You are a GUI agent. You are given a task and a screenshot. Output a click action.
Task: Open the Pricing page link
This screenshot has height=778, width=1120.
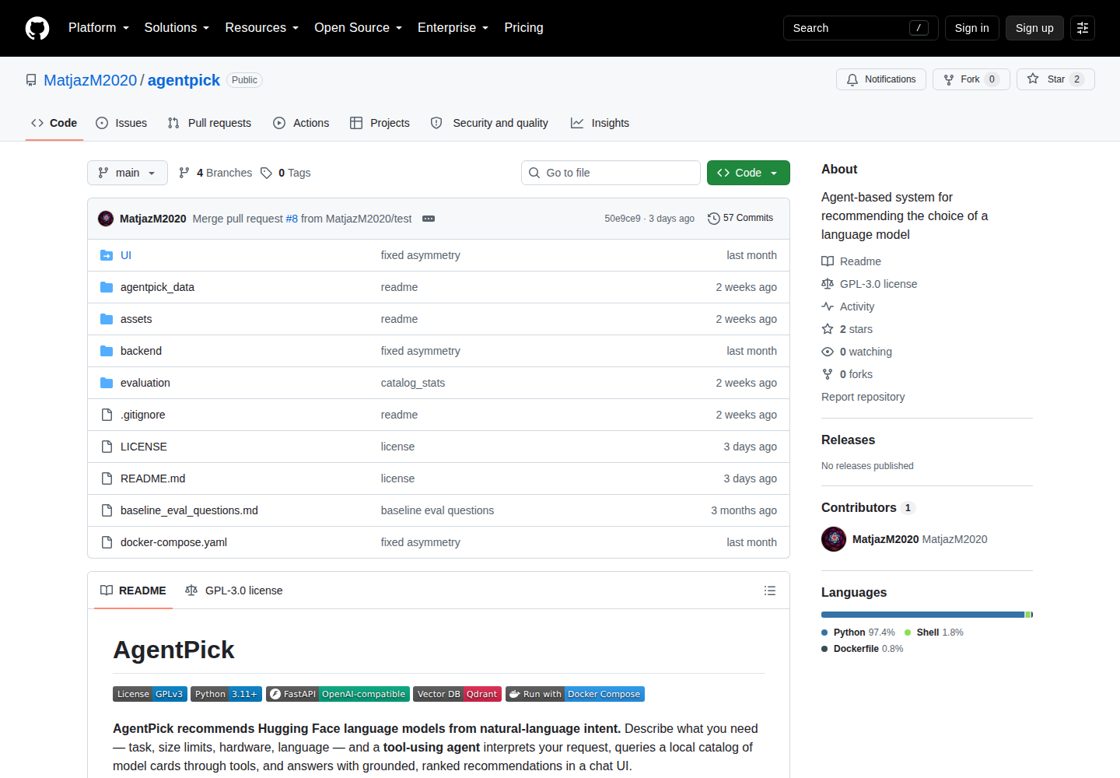click(x=524, y=28)
